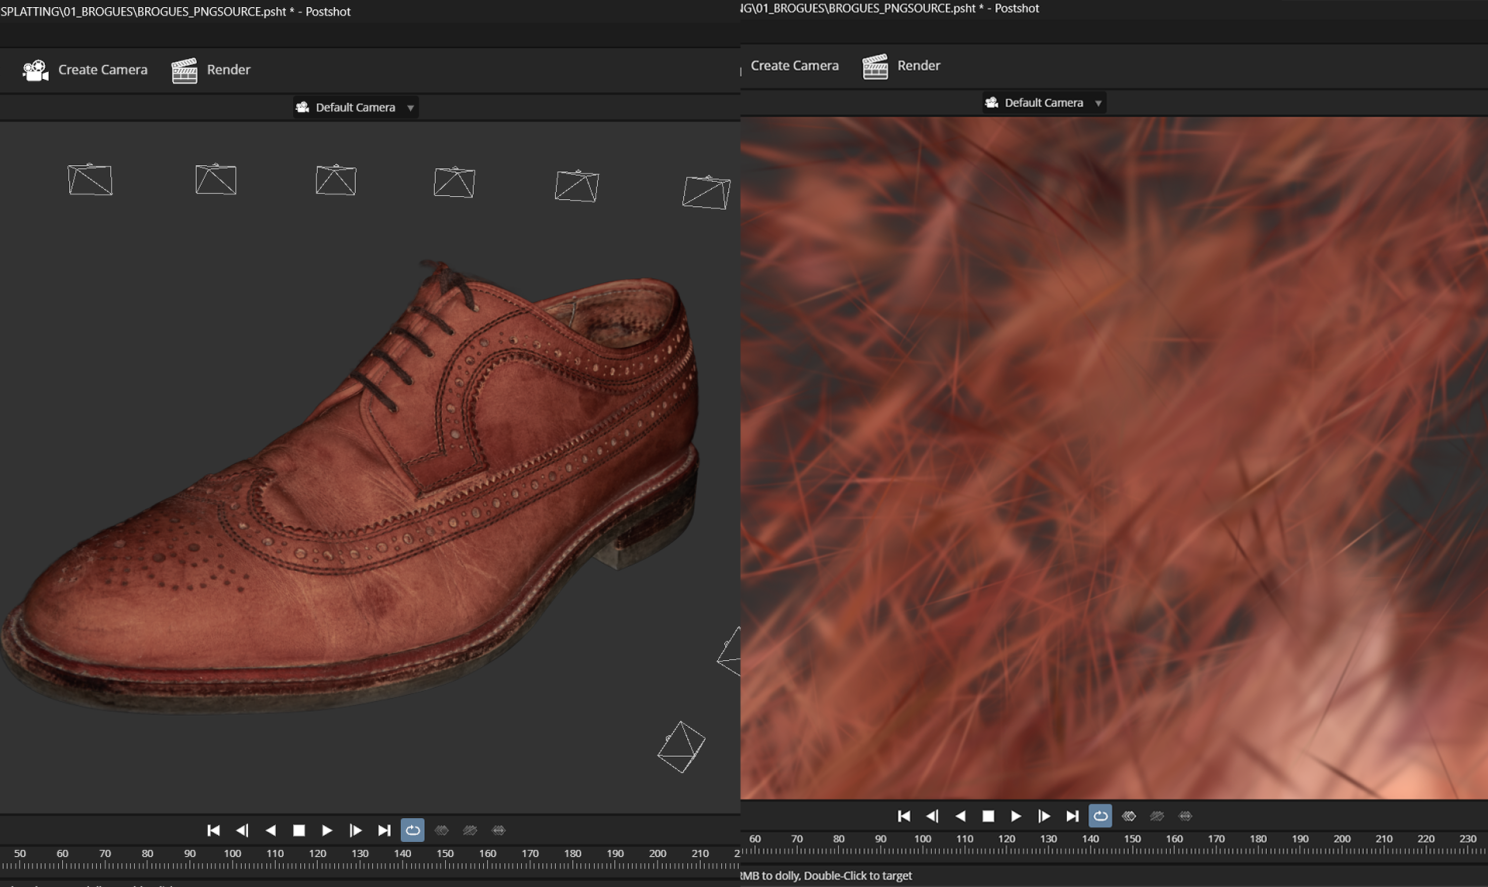
Task: Open Default Camera dropdown in right viewport
Action: click(1043, 103)
